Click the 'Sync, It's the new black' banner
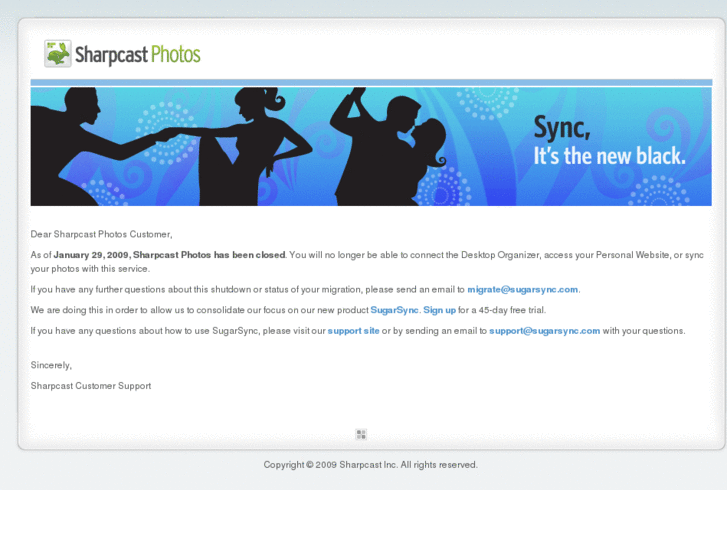Image resolution: width=727 pixels, height=545 pixels. click(x=371, y=146)
